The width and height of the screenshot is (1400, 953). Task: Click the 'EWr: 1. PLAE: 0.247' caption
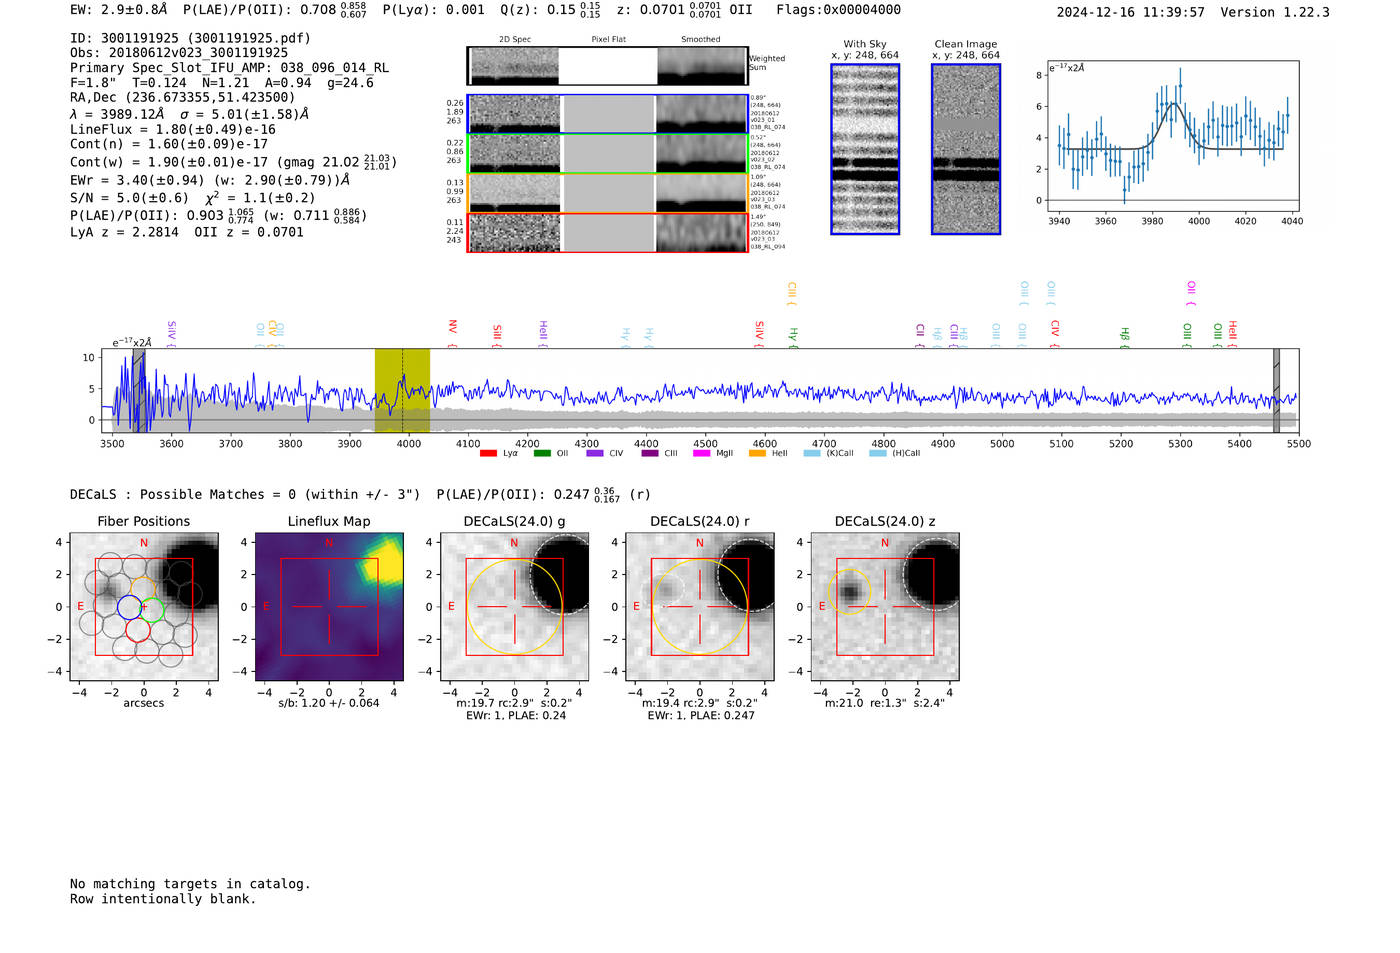701,716
